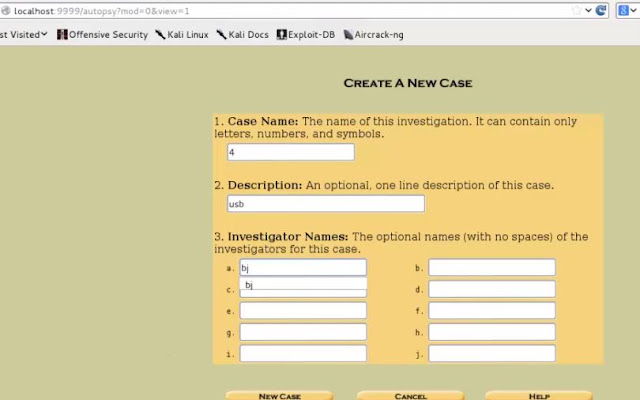Click the New Case button

[x=280, y=396]
